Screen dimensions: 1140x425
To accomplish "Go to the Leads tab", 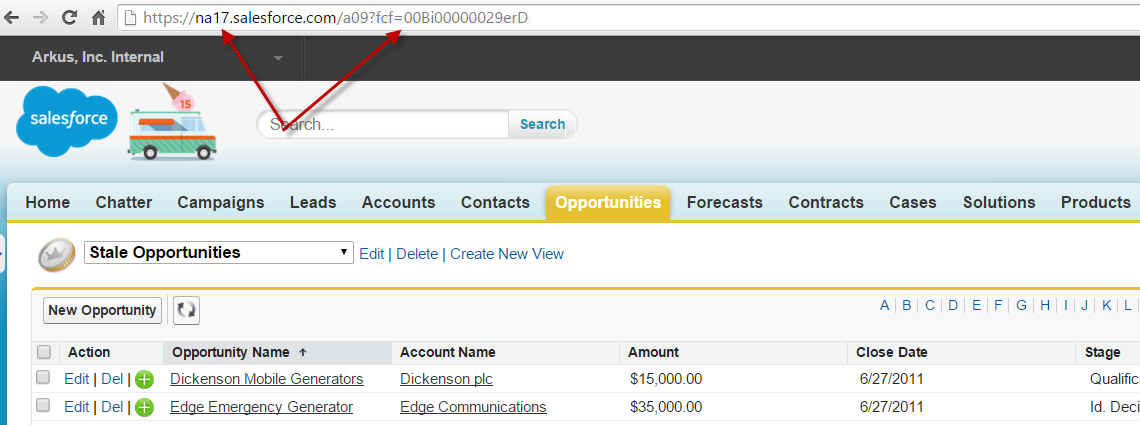I will point(313,202).
